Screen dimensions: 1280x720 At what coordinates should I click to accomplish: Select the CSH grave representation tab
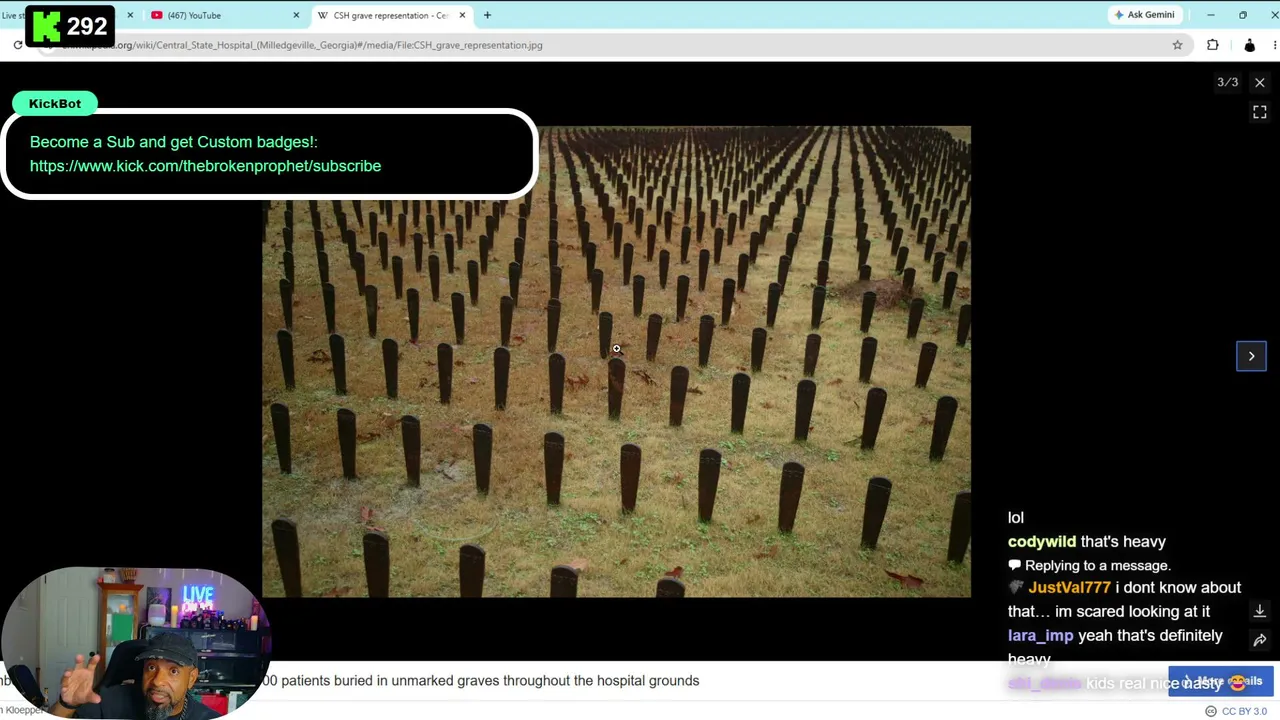pyautogui.click(x=392, y=15)
